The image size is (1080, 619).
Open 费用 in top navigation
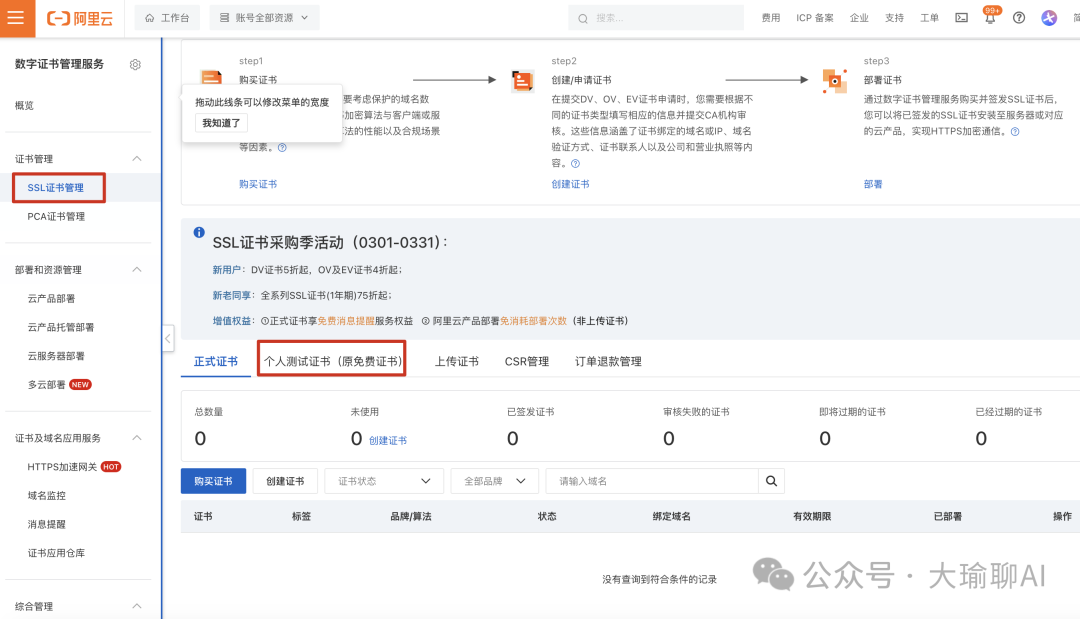[x=771, y=18]
